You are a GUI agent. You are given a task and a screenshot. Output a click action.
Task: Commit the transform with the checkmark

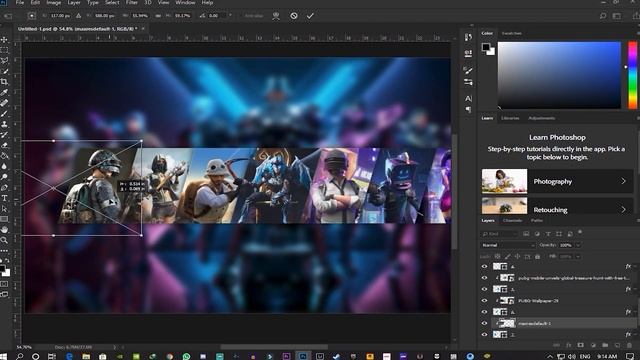[x=310, y=16]
